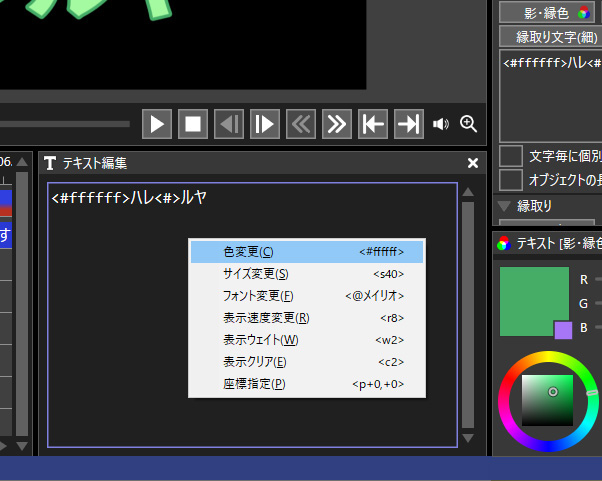Jump to the end of the timeline

pos(409,124)
